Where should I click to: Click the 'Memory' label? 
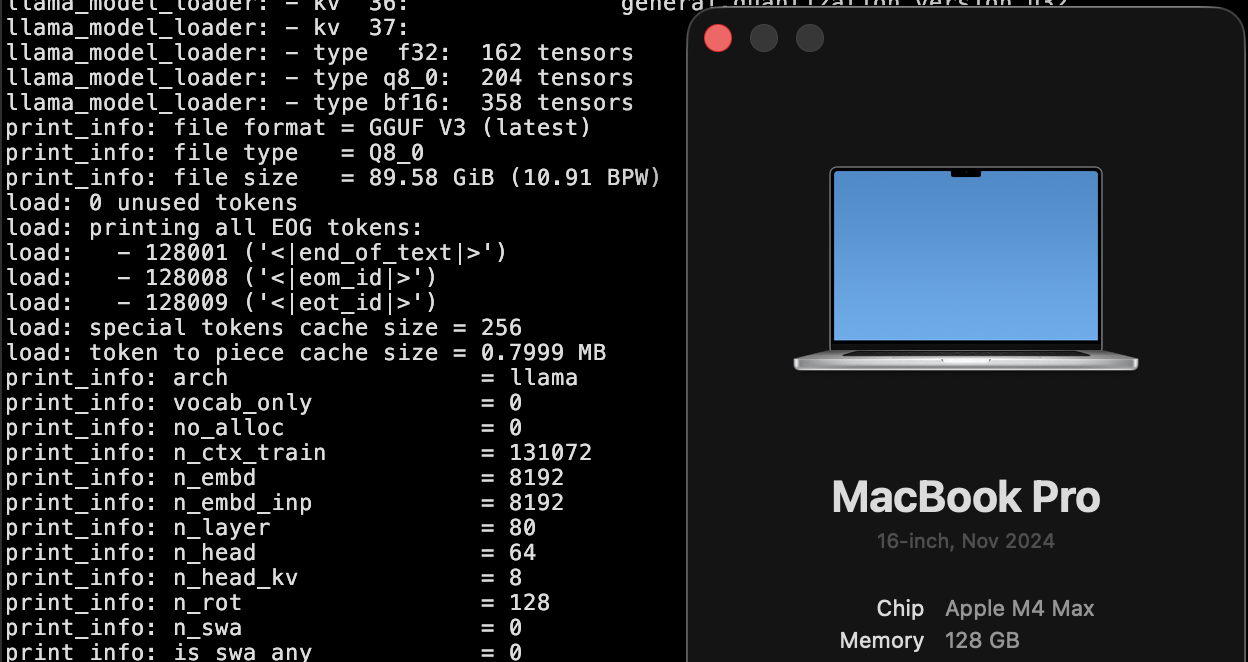pyautogui.click(x=882, y=640)
